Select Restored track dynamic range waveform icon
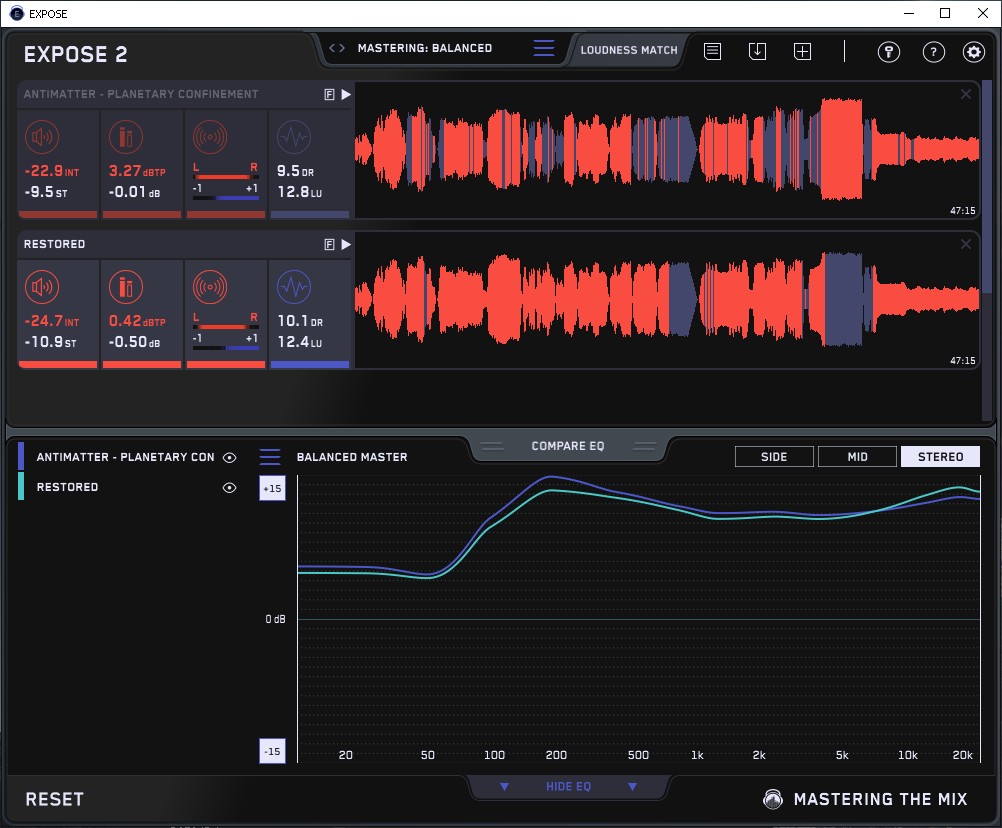The image size is (1002, 828). point(294,287)
